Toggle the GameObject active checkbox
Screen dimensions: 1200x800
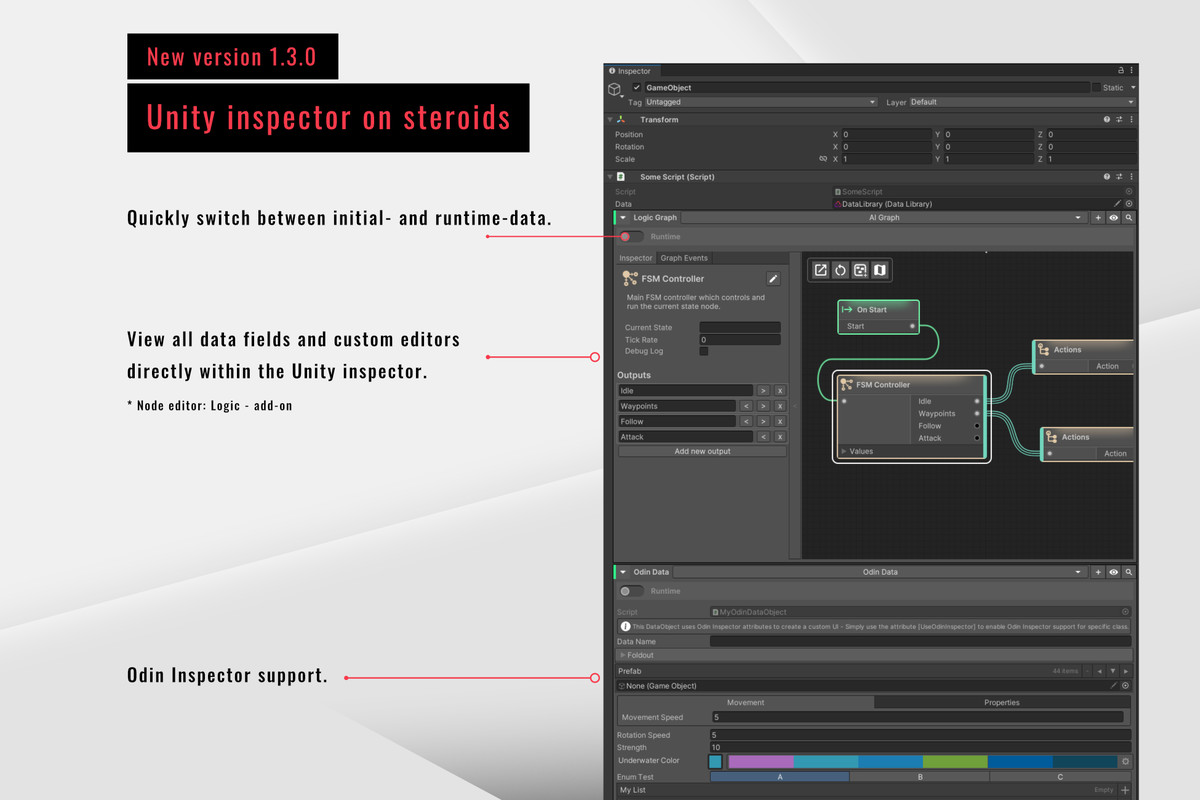click(x=636, y=88)
